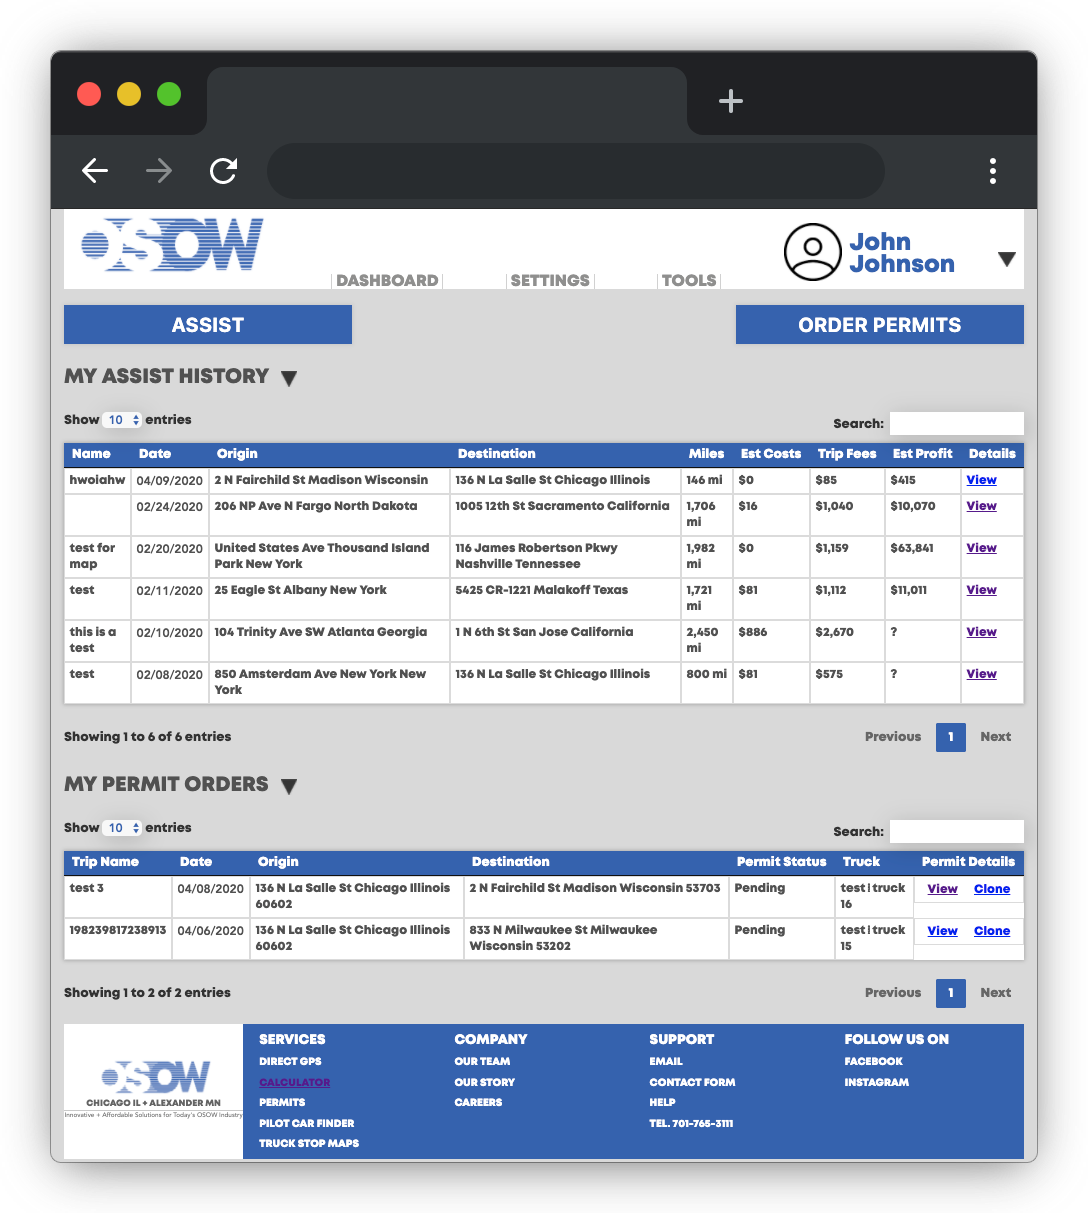This screenshot has height=1213, width=1088.
Task: Open the SETTINGS menu item
Action: pos(550,281)
